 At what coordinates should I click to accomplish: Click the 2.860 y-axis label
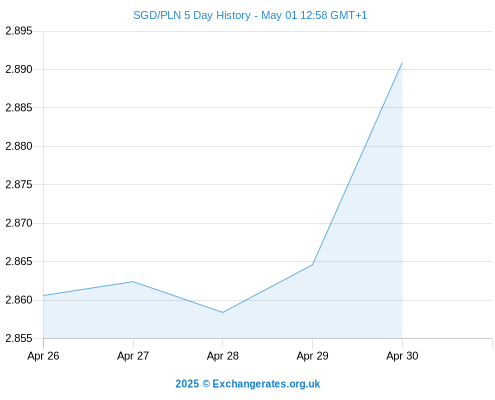click(19, 300)
